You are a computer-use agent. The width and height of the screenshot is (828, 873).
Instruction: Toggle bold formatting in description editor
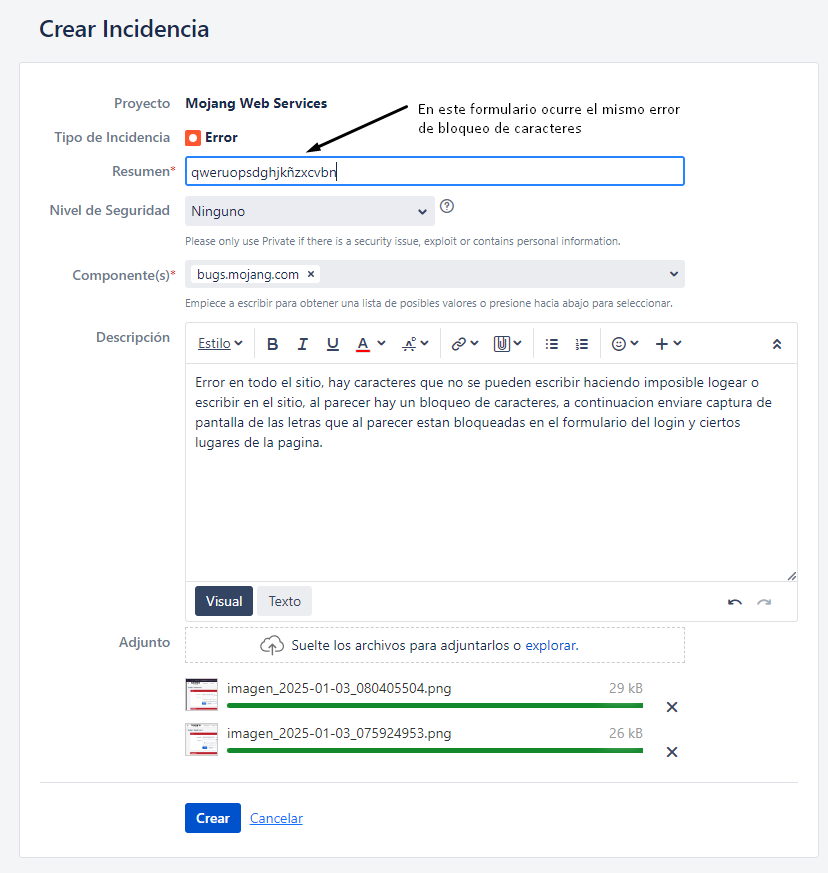272,344
